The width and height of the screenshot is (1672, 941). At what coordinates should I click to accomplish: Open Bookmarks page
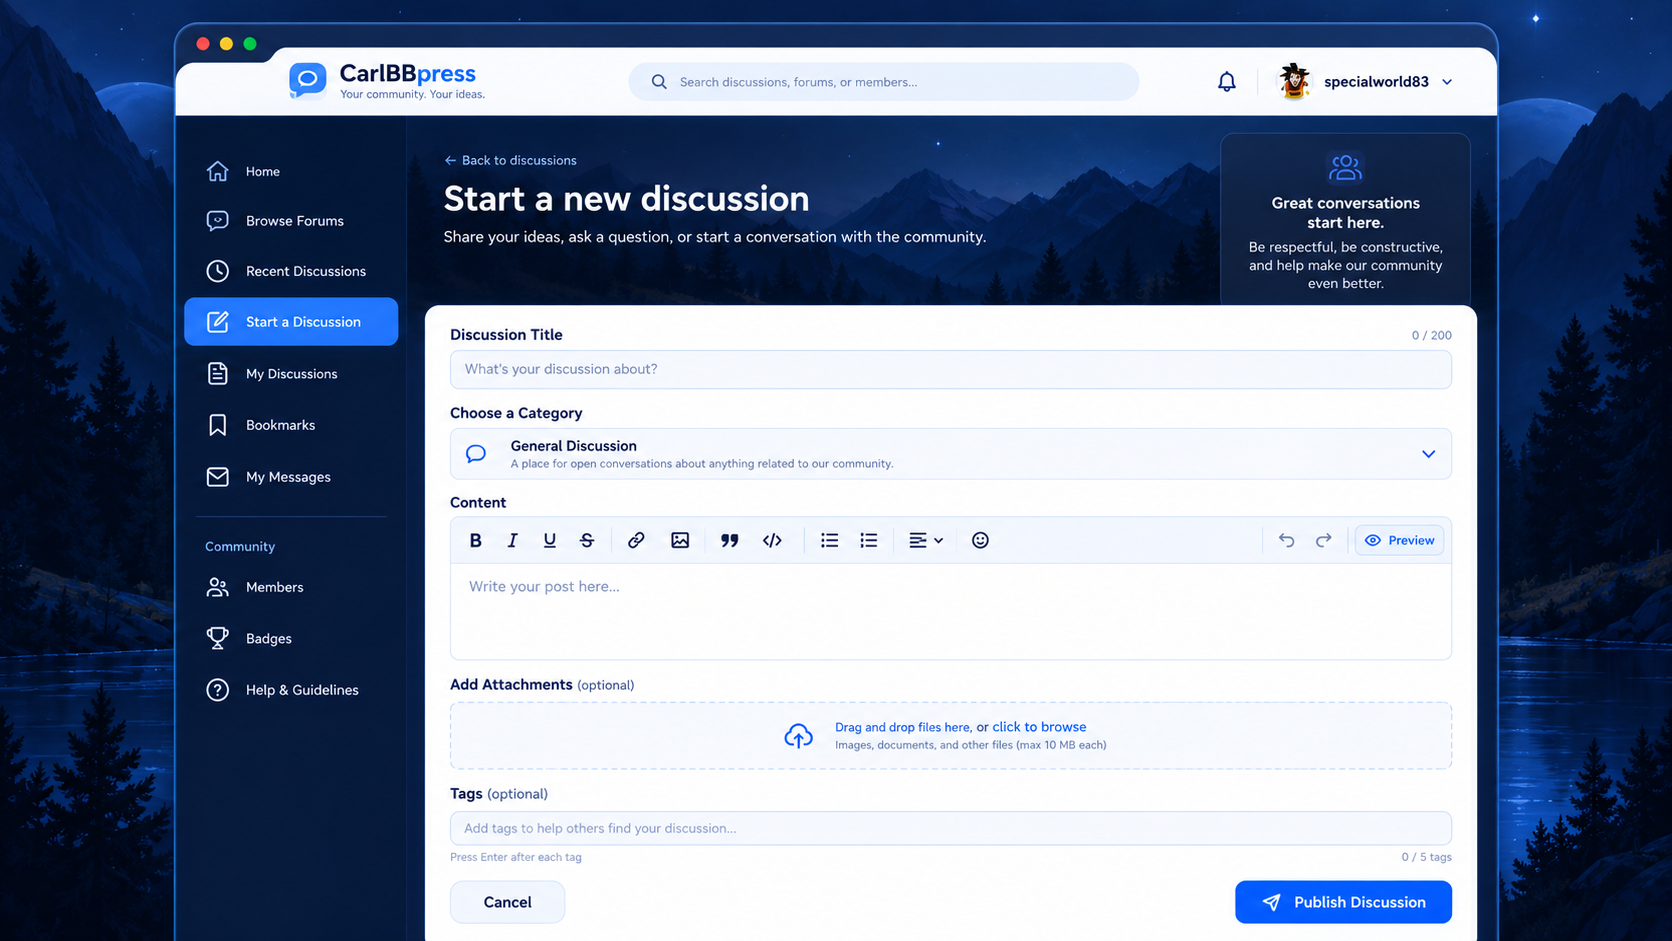[x=291, y=425]
